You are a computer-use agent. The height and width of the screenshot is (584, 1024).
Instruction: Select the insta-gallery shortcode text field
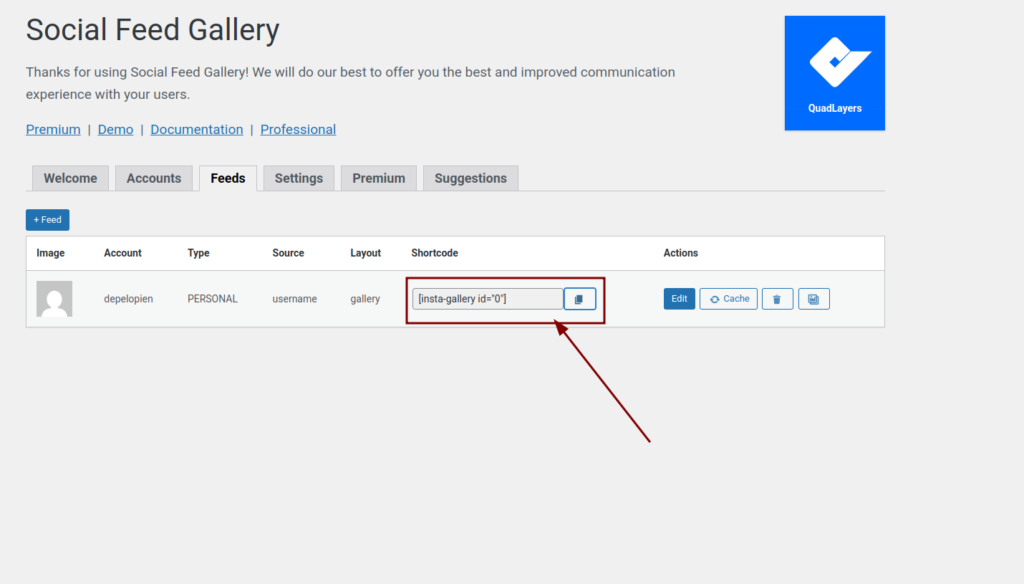coord(488,299)
